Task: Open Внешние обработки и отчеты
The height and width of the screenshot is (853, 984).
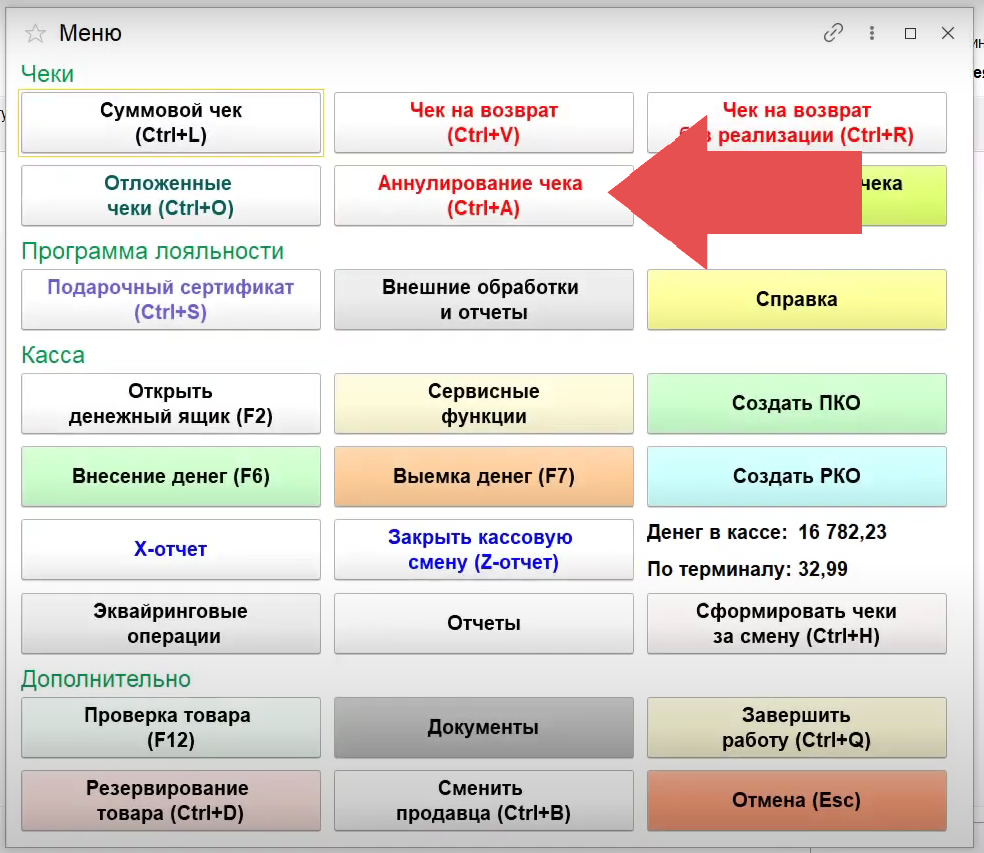Action: 484,300
